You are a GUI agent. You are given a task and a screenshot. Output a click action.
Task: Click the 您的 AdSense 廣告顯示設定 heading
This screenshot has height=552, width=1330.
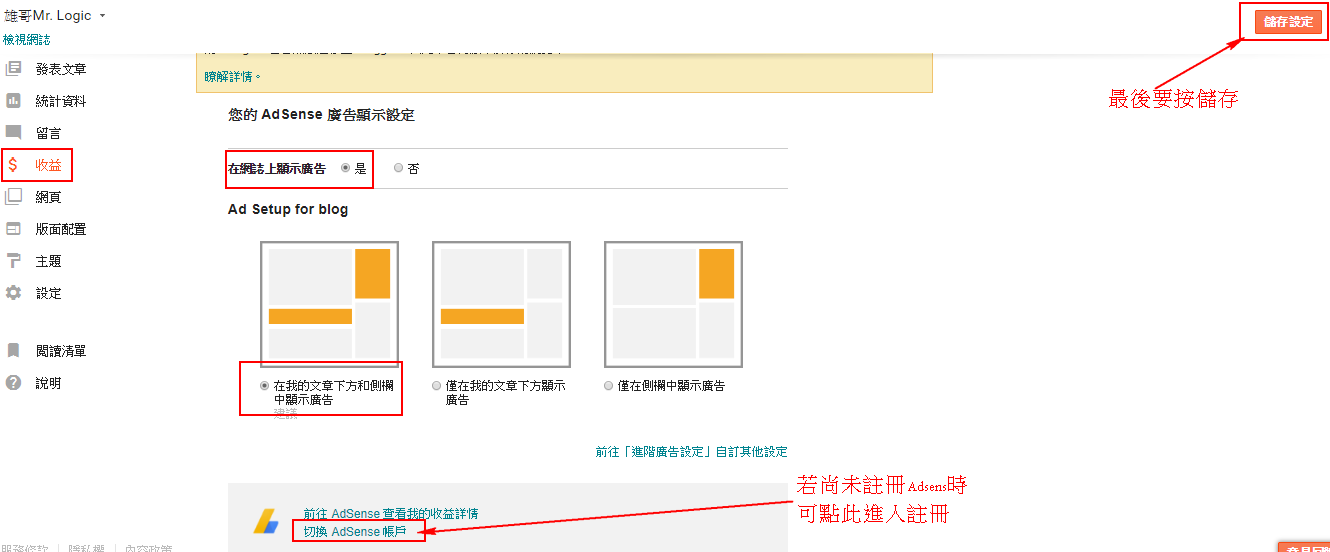tap(321, 115)
